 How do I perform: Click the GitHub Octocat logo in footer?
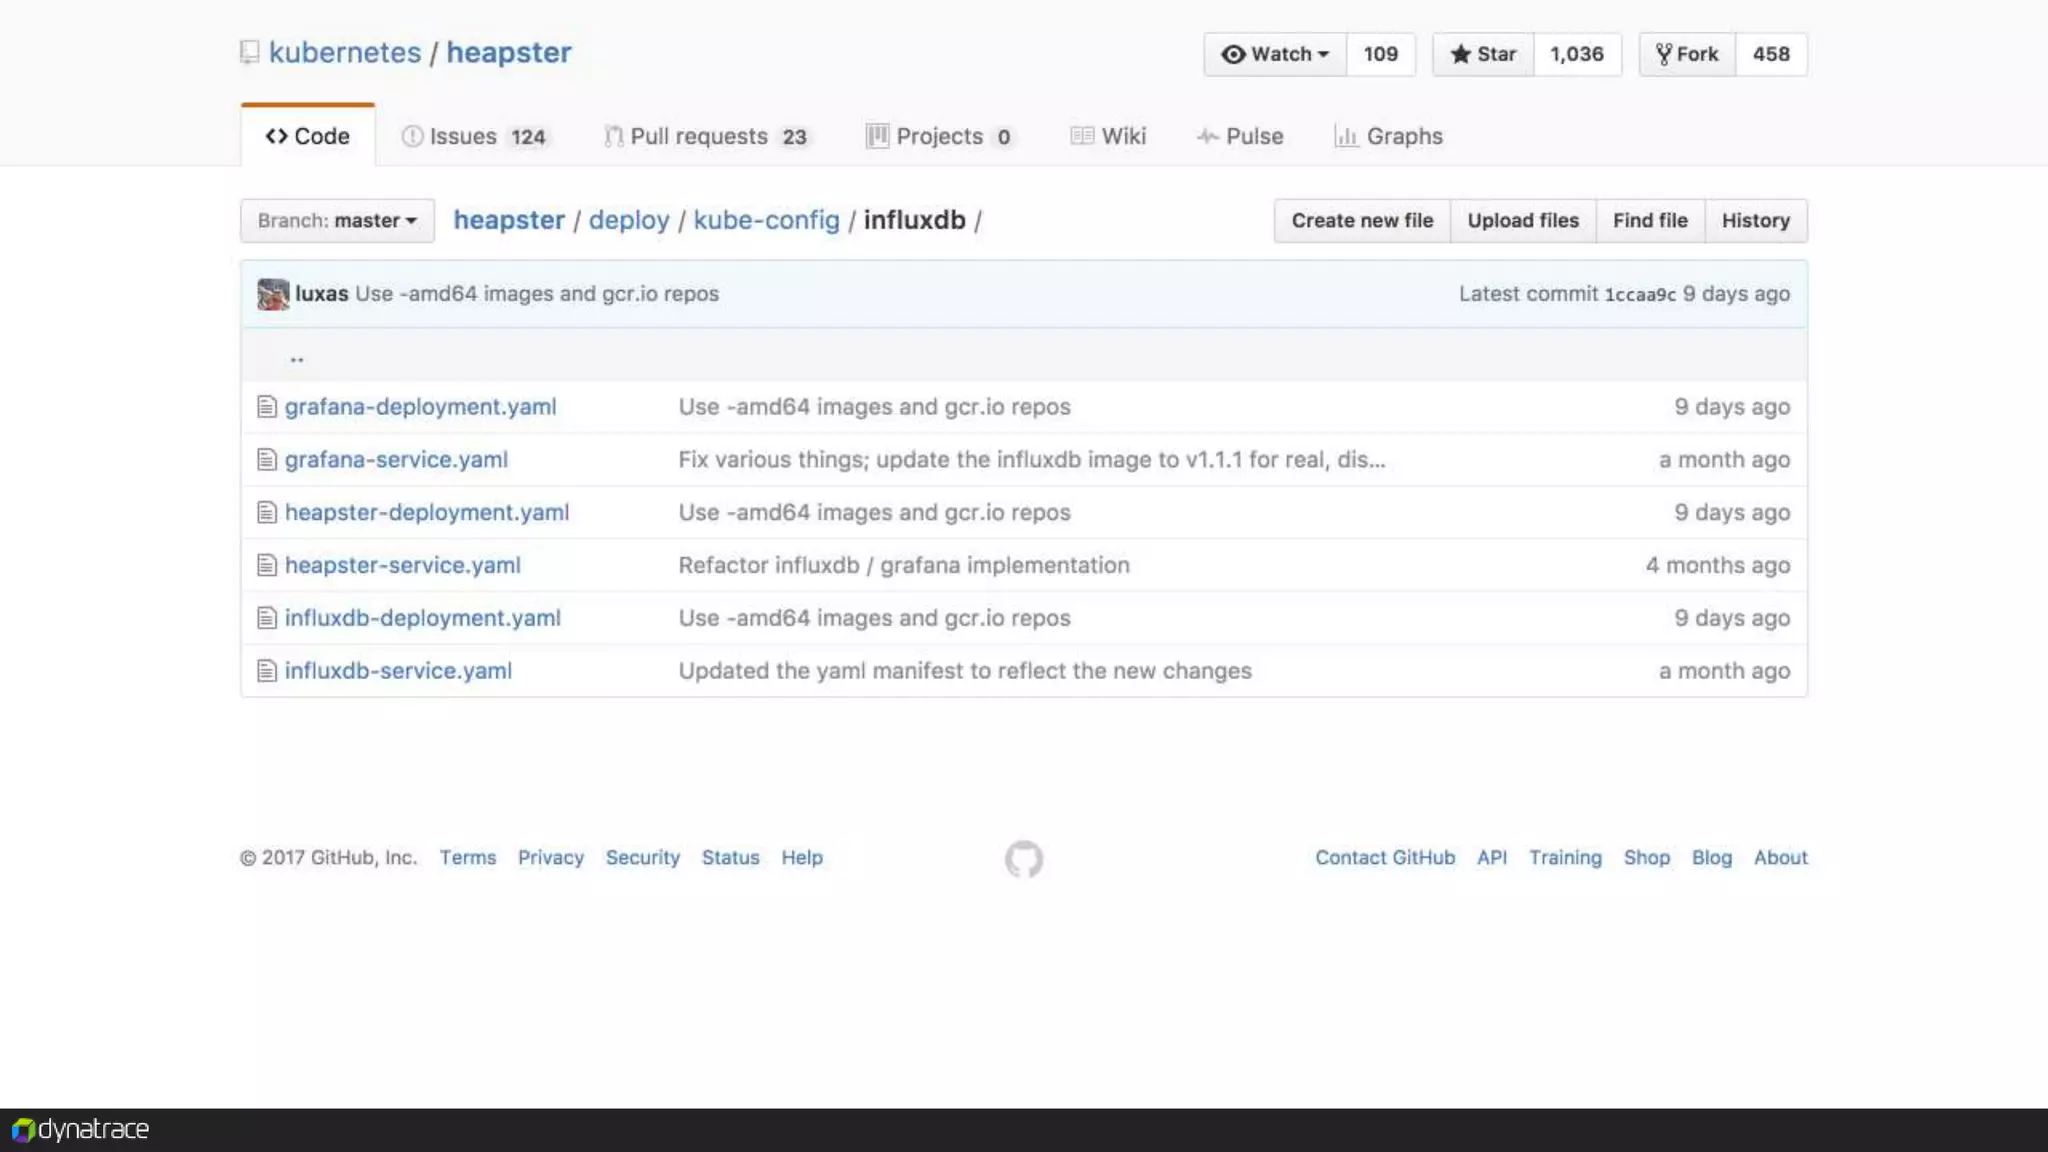pyautogui.click(x=1023, y=859)
